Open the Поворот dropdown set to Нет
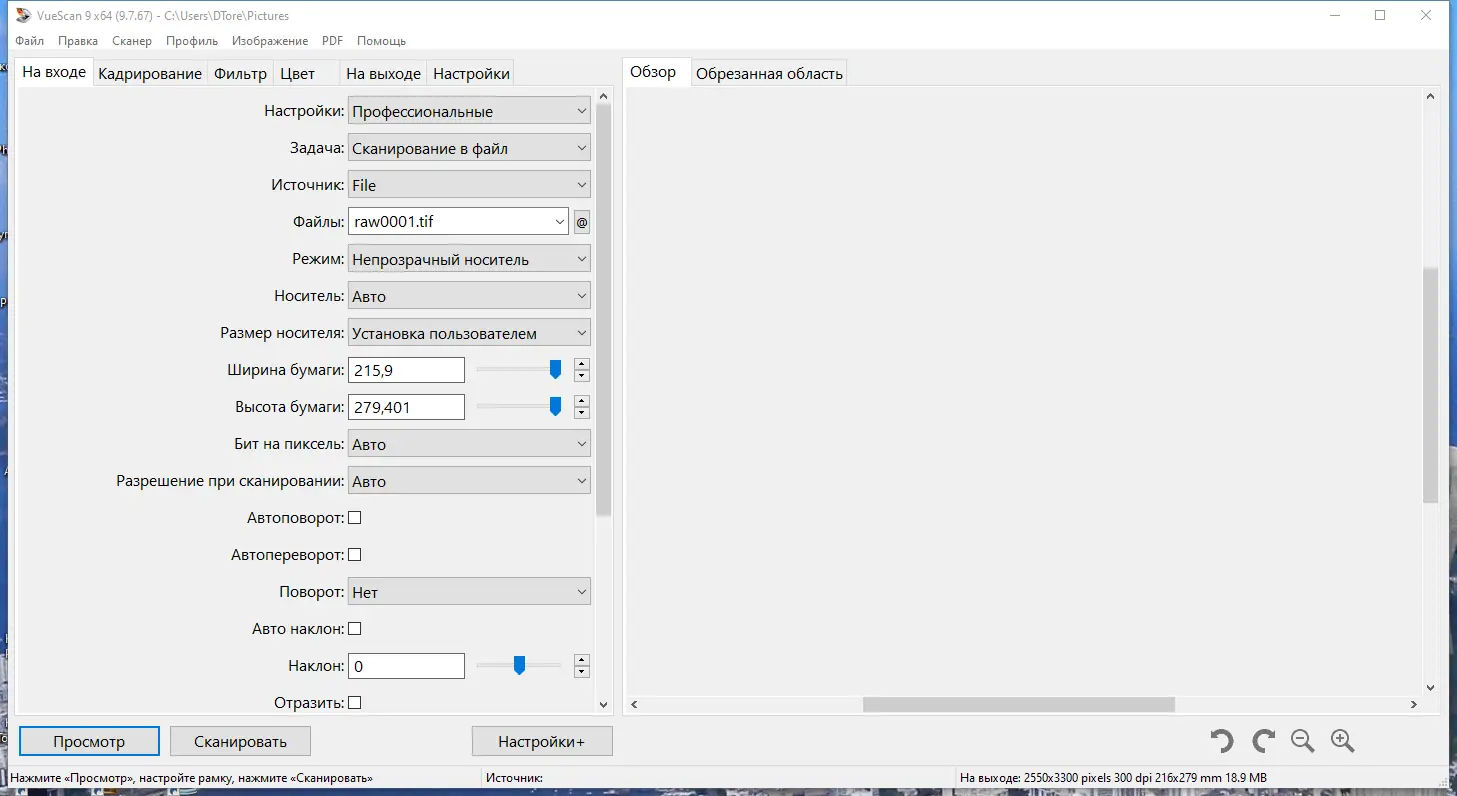This screenshot has width=1457, height=796. point(469,593)
